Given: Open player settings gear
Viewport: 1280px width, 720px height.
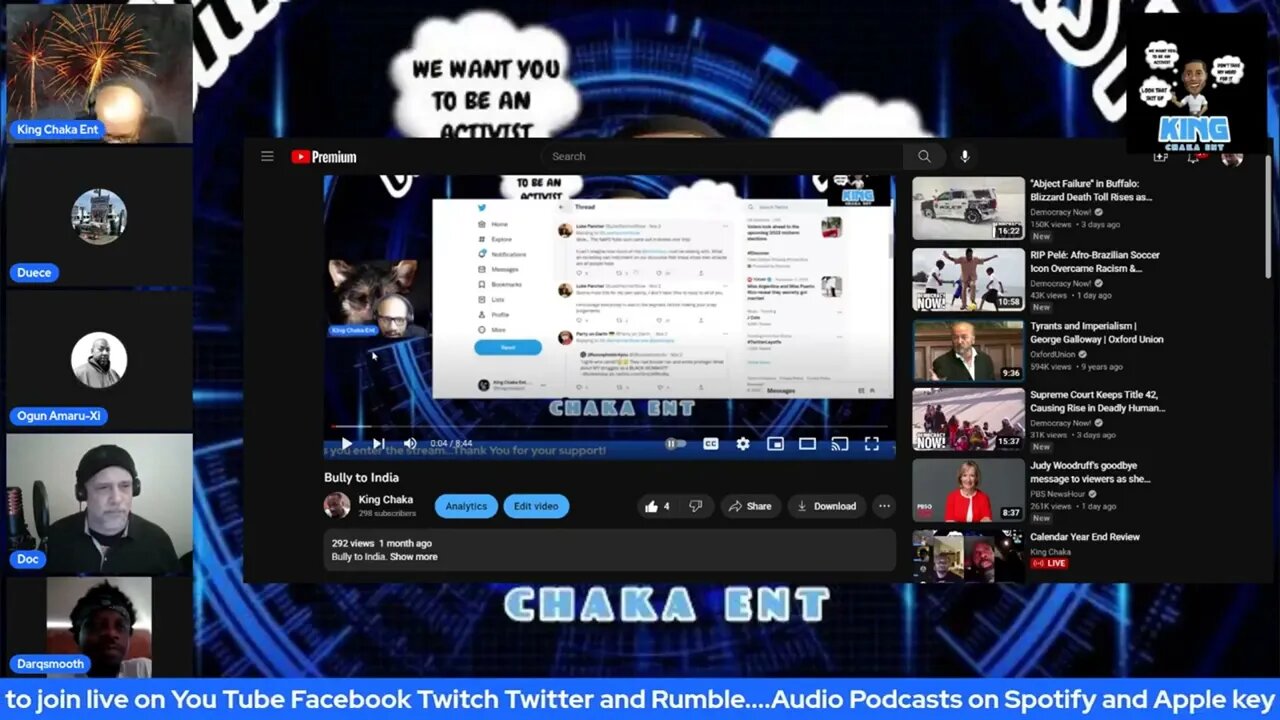Looking at the screenshot, I should coord(743,444).
